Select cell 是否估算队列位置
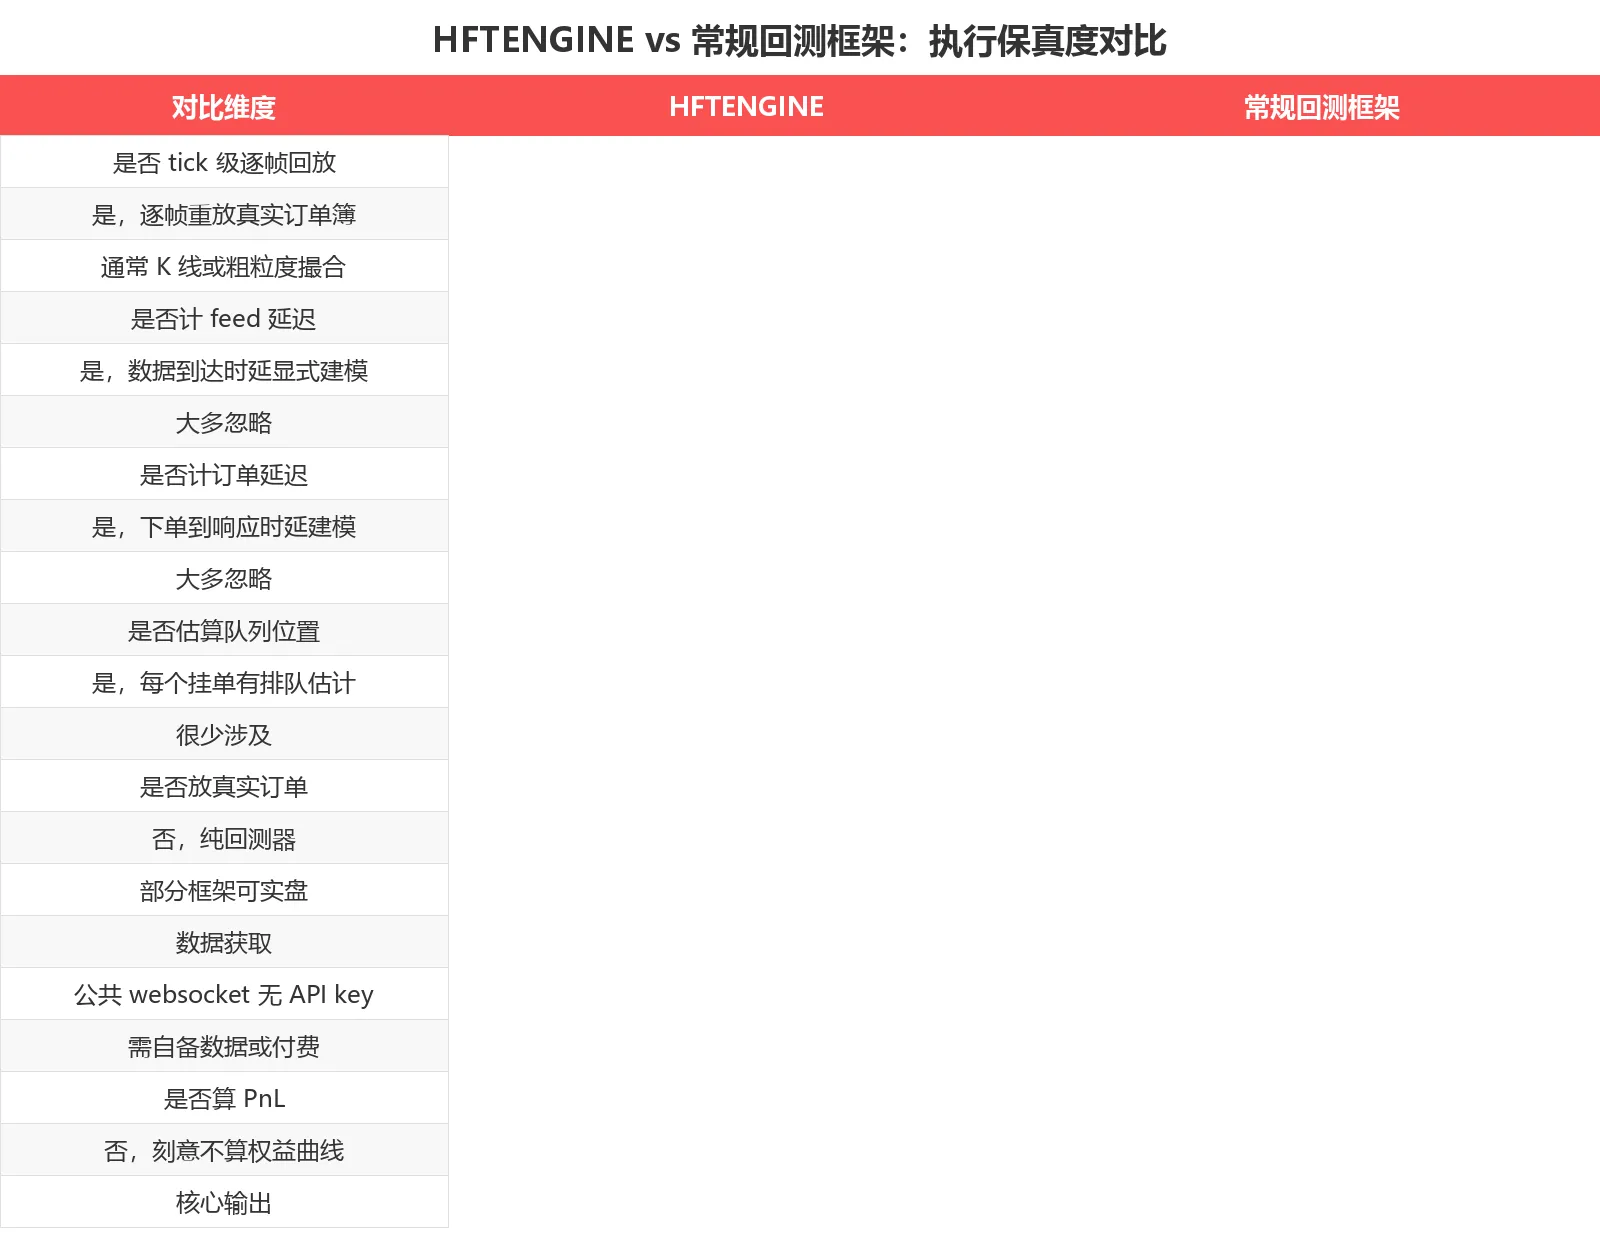This screenshot has width=1600, height=1242. [x=224, y=630]
